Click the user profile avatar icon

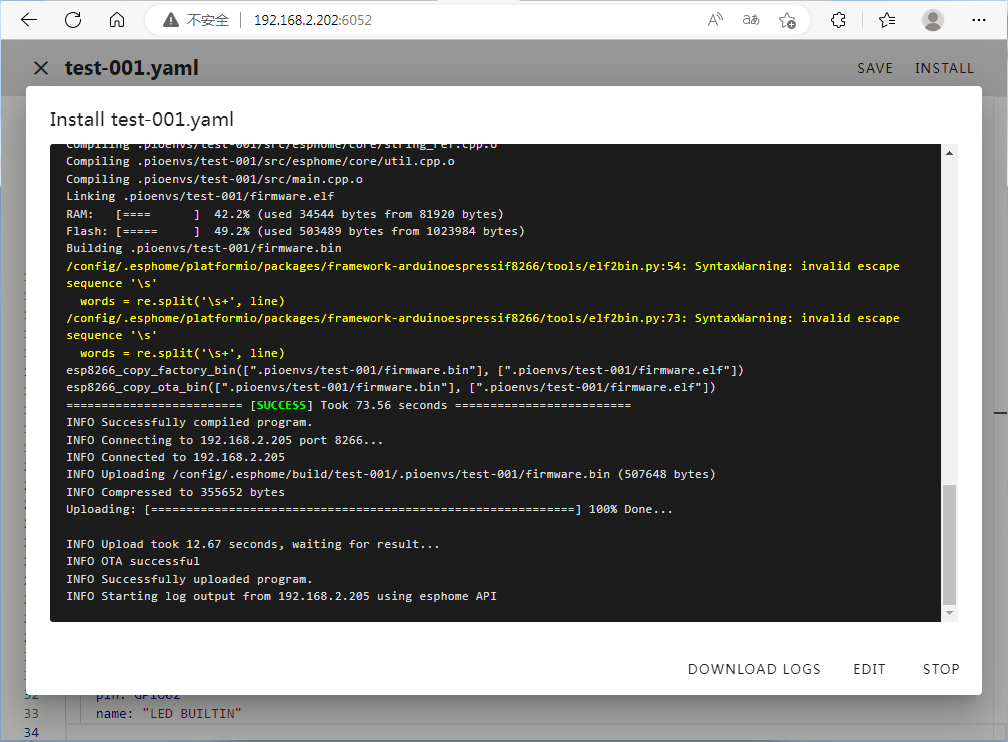click(x=933, y=20)
